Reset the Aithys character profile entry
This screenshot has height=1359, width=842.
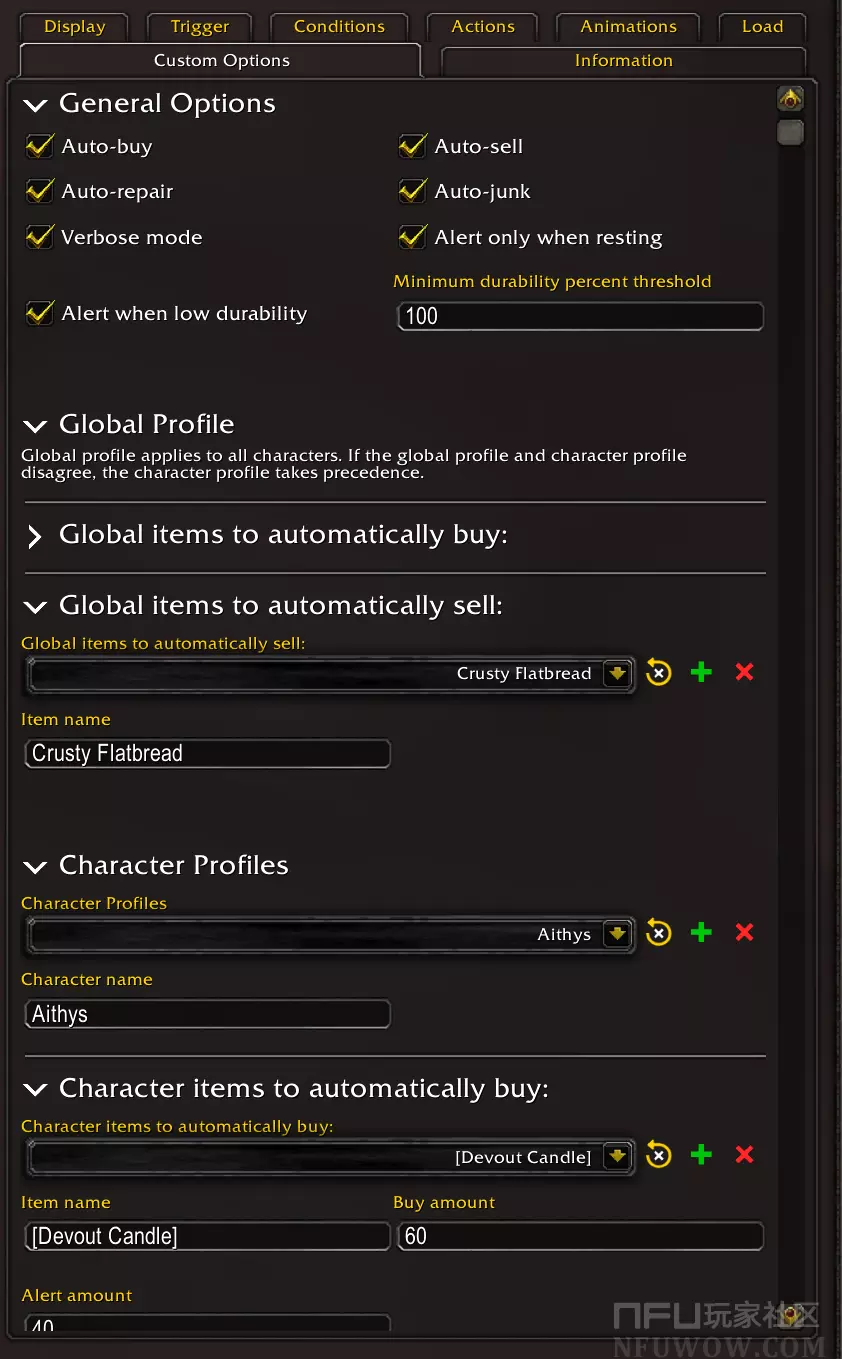point(658,933)
